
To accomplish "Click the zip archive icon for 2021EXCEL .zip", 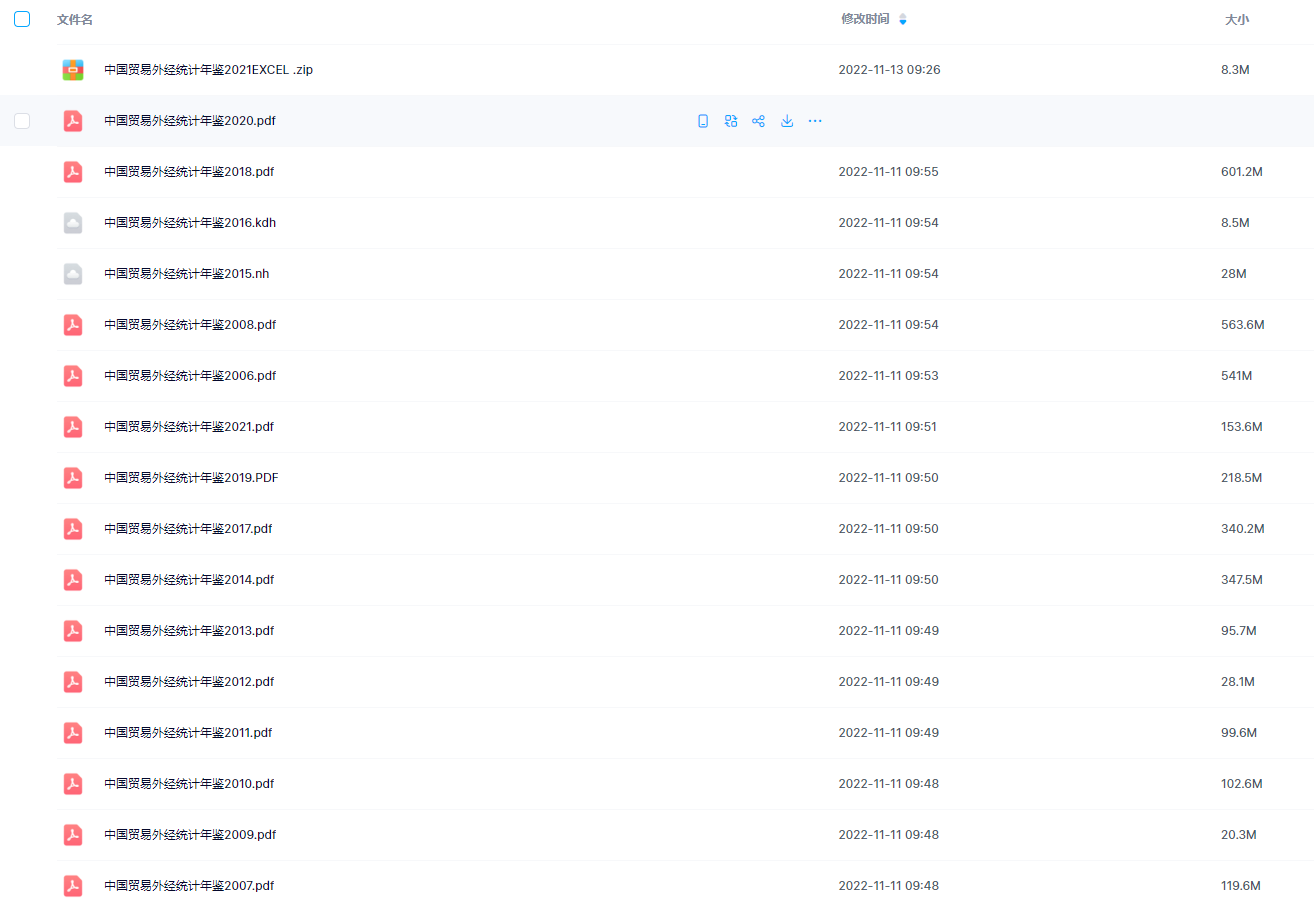I will pyautogui.click(x=73, y=70).
